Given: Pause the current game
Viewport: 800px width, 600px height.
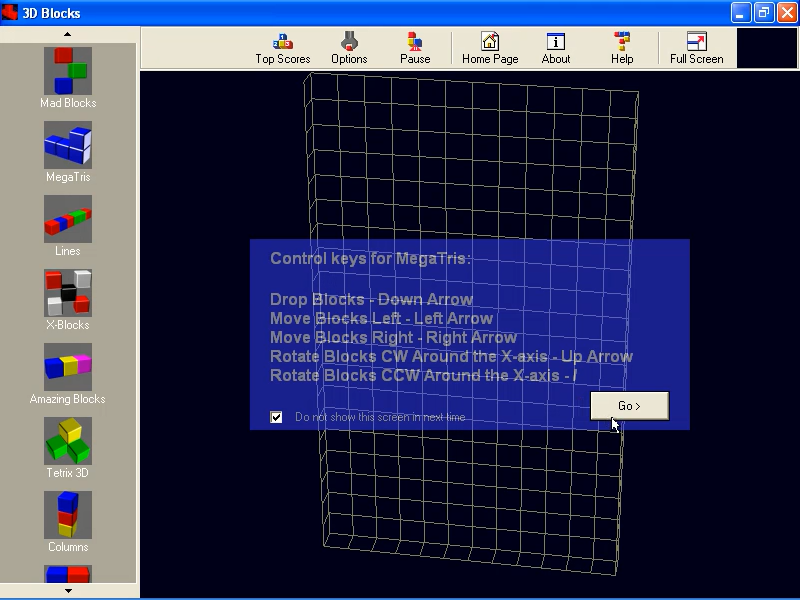Looking at the screenshot, I should [x=414, y=47].
